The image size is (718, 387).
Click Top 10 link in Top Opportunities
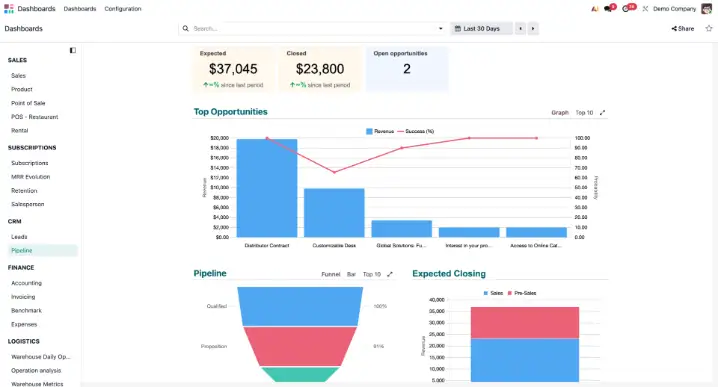[584, 112]
